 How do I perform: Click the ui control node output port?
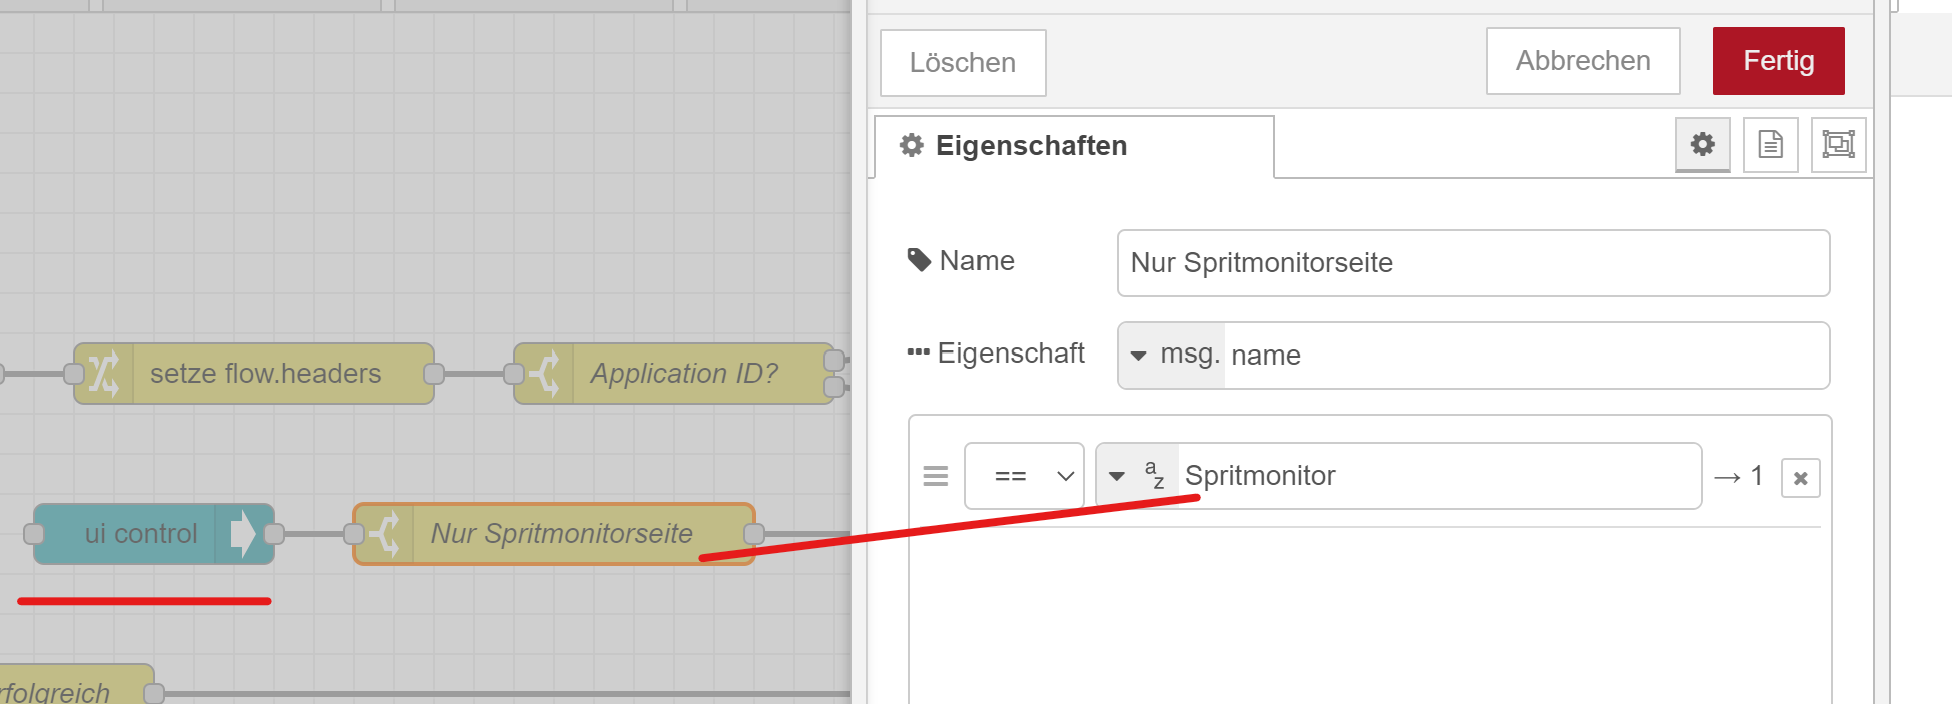pyautogui.click(x=275, y=534)
